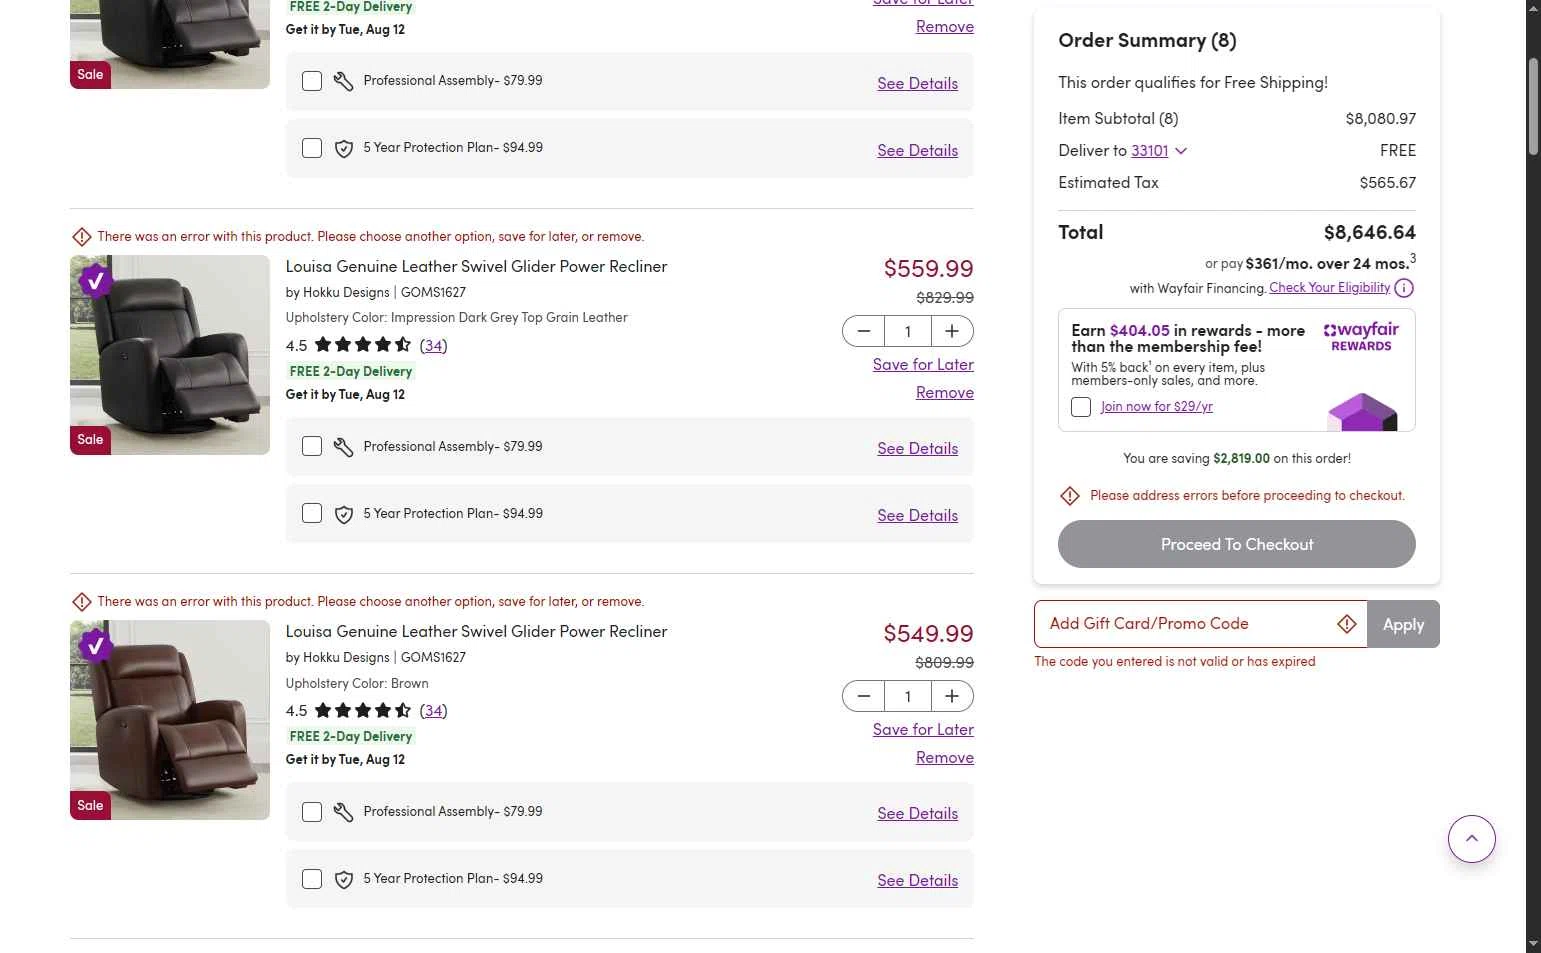Viewport: 1541px width, 953px height.
Task: Check Professional Assembly for the Dark Grey recliner
Action: click(x=312, y=447)
